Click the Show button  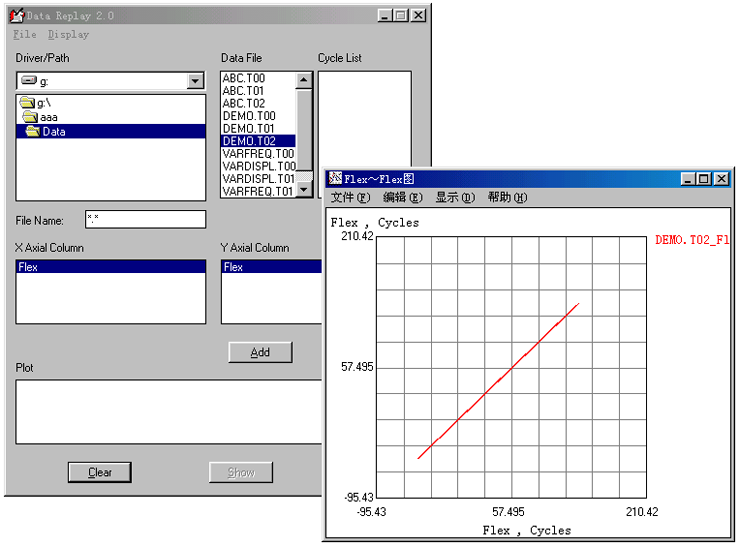(241, 472)
